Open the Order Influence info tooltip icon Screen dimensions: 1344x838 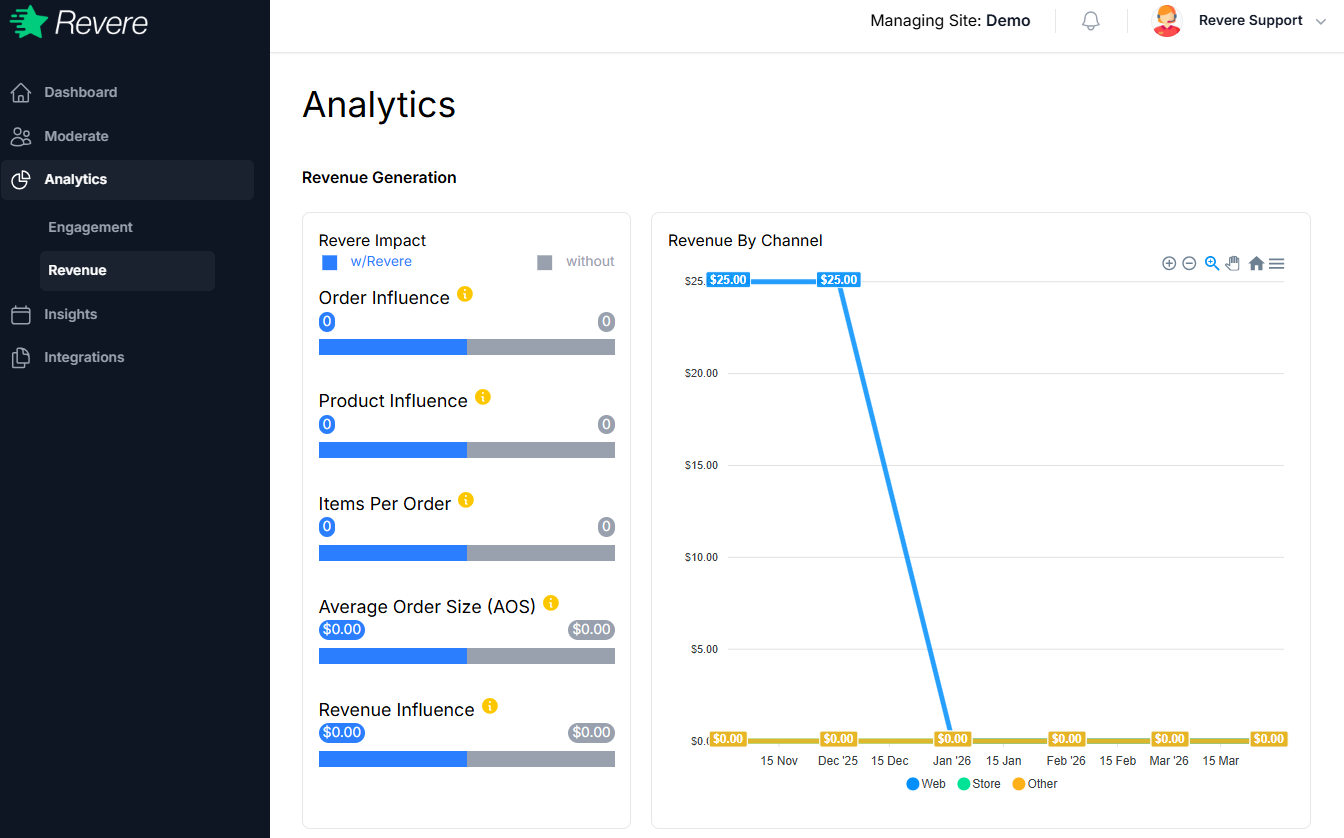(464, 293)
